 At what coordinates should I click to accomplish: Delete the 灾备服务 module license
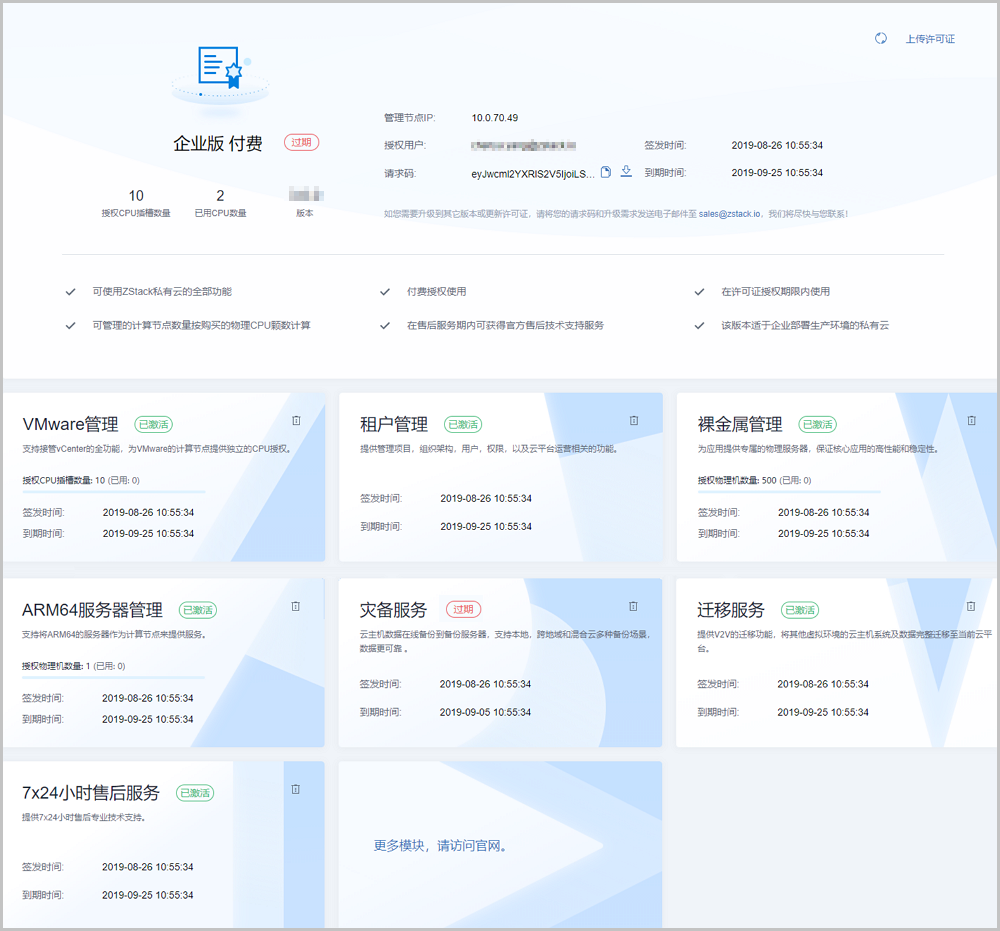(634, 606)
